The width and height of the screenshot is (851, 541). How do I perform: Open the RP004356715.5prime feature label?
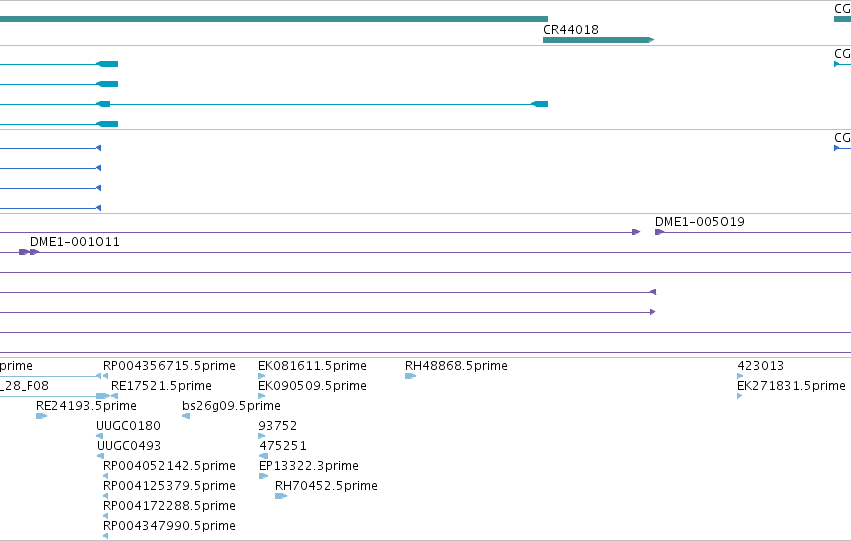169,366
